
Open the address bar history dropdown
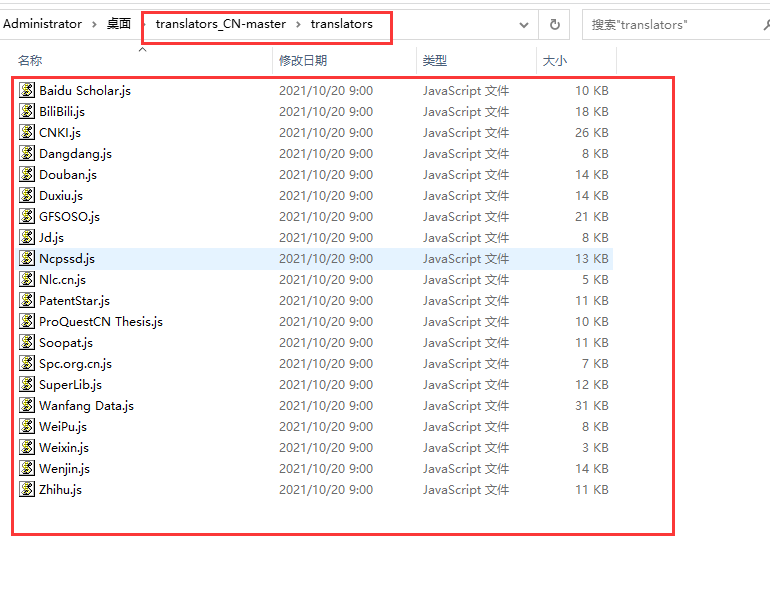(524, 25)
